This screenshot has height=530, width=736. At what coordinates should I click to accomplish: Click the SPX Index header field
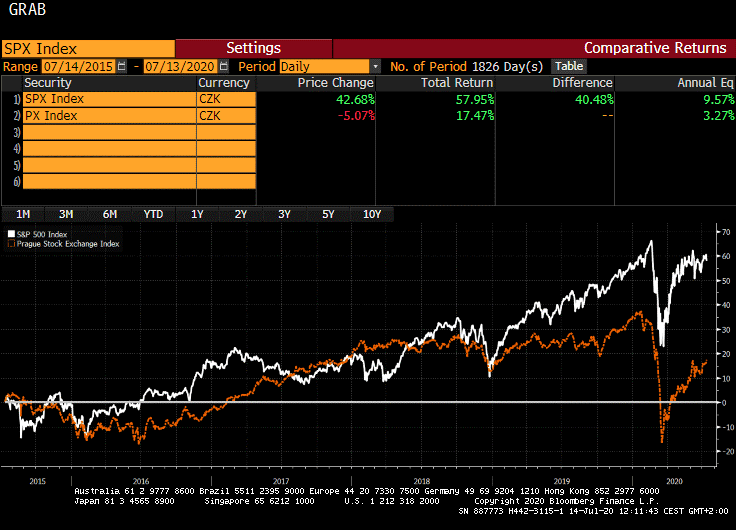88,49
